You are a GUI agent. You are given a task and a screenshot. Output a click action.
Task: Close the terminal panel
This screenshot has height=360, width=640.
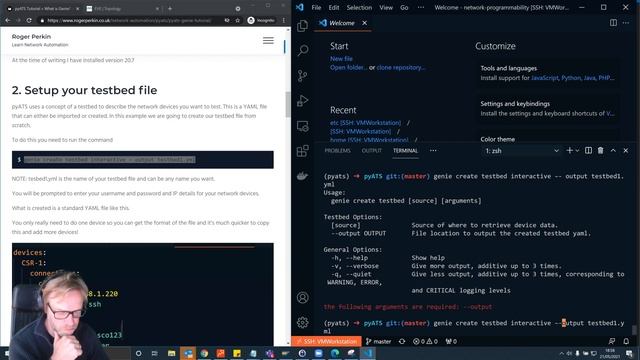626,151
